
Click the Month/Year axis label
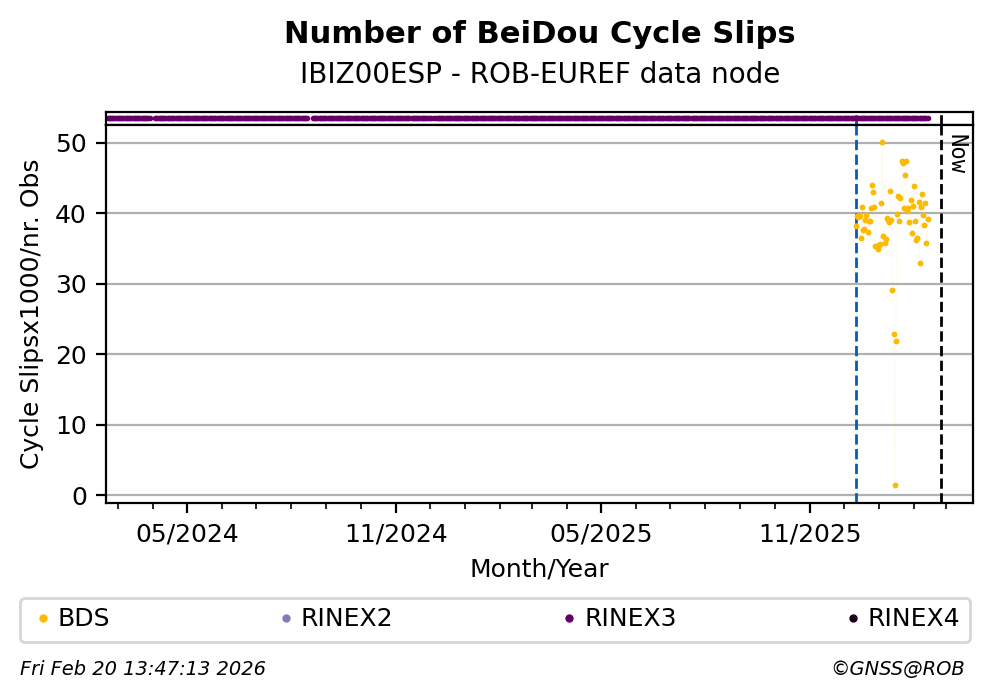(539, 569)
